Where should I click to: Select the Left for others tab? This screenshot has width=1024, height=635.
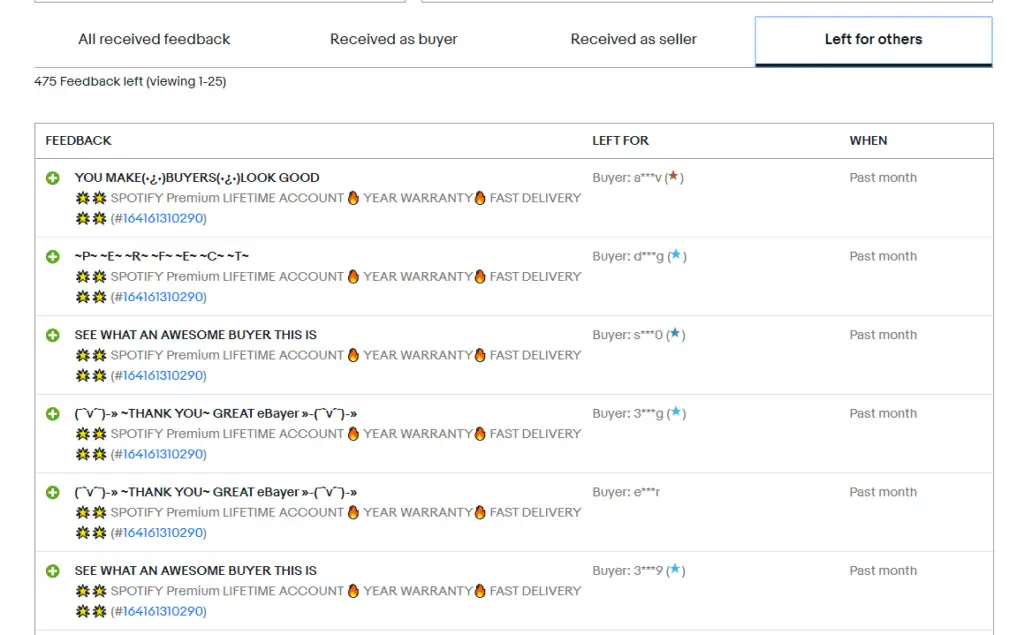(871, 40)
